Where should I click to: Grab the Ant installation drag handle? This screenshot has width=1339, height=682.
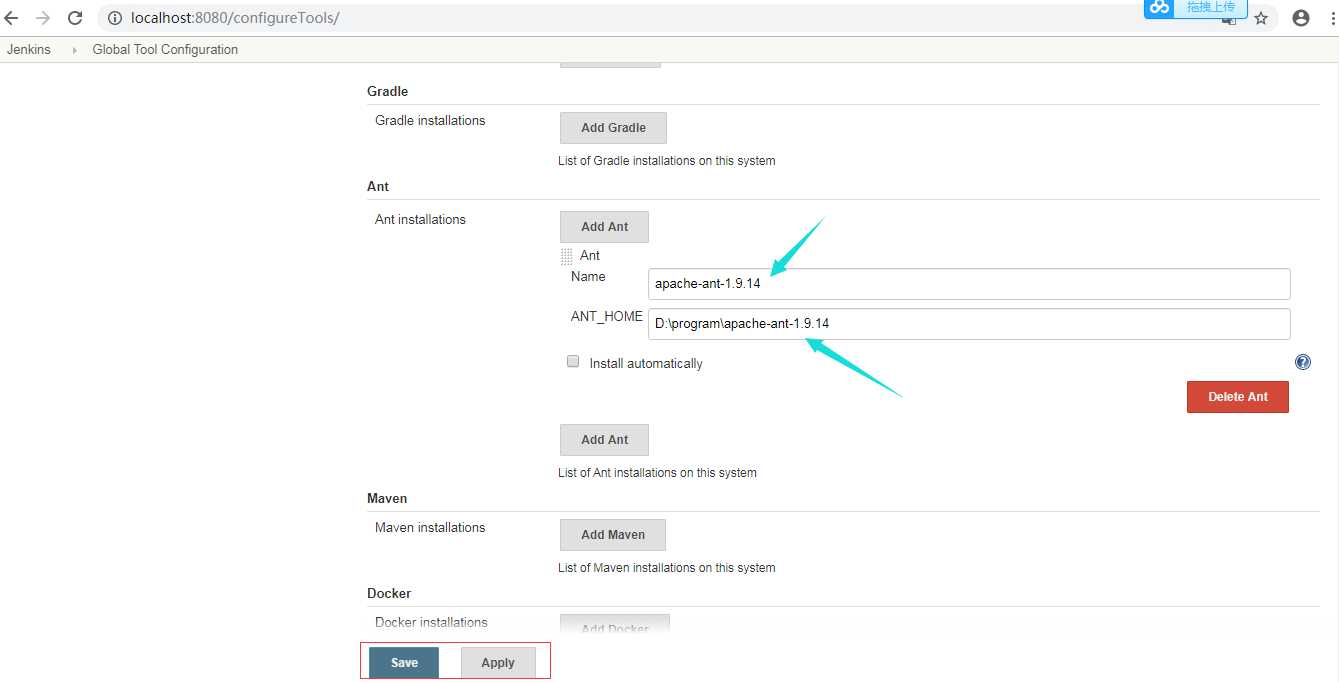pos(567,256)
